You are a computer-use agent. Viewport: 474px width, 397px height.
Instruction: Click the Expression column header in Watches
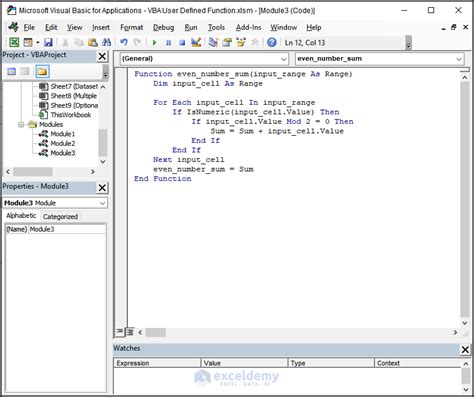tap(157, 363)
